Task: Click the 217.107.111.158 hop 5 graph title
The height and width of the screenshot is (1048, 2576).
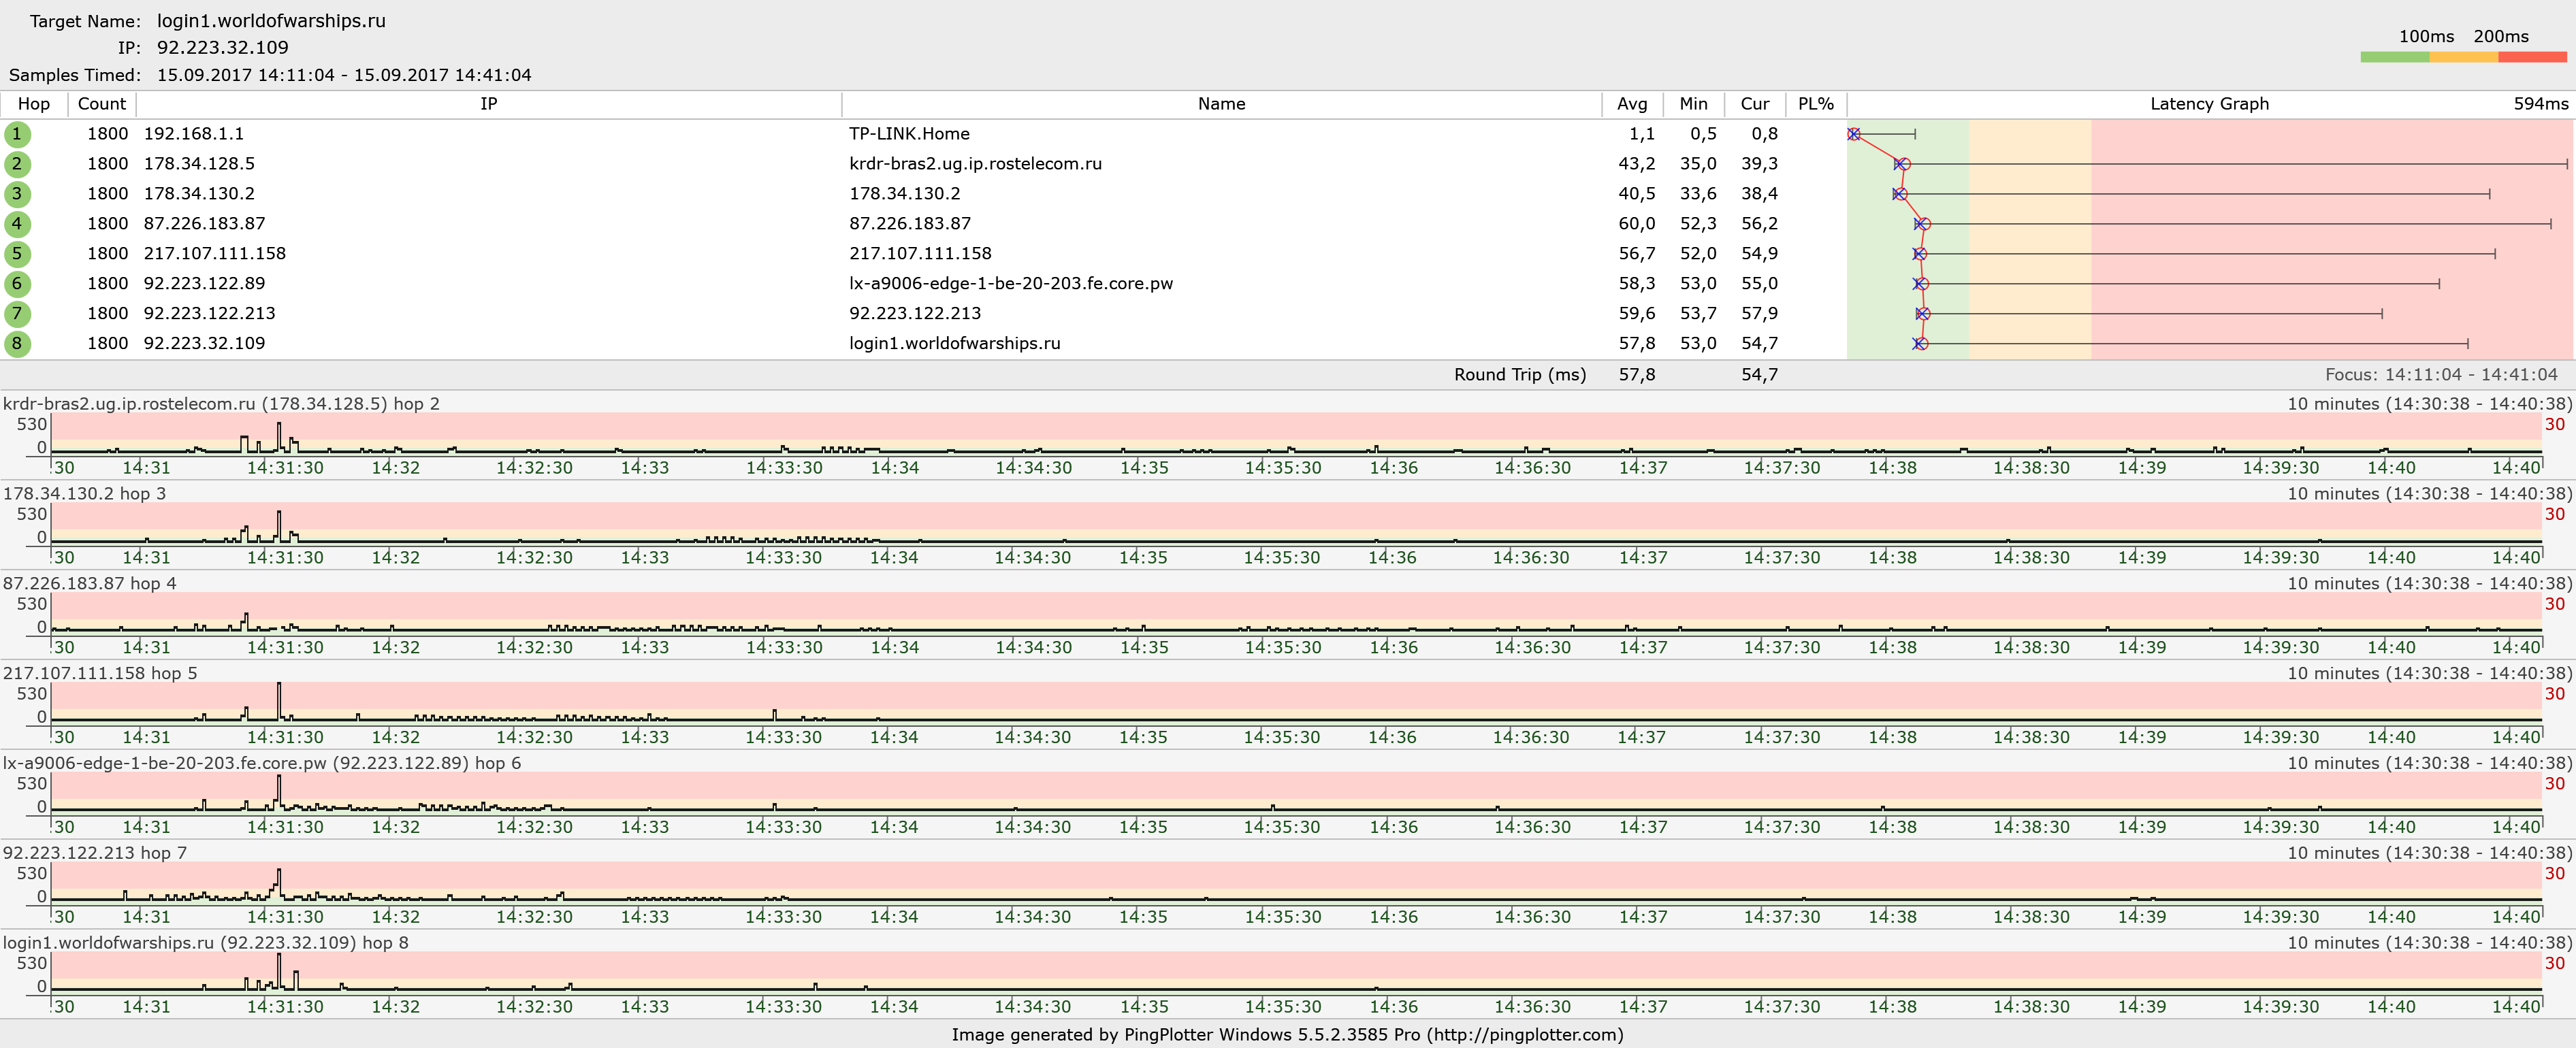Action: coord(100,674)
